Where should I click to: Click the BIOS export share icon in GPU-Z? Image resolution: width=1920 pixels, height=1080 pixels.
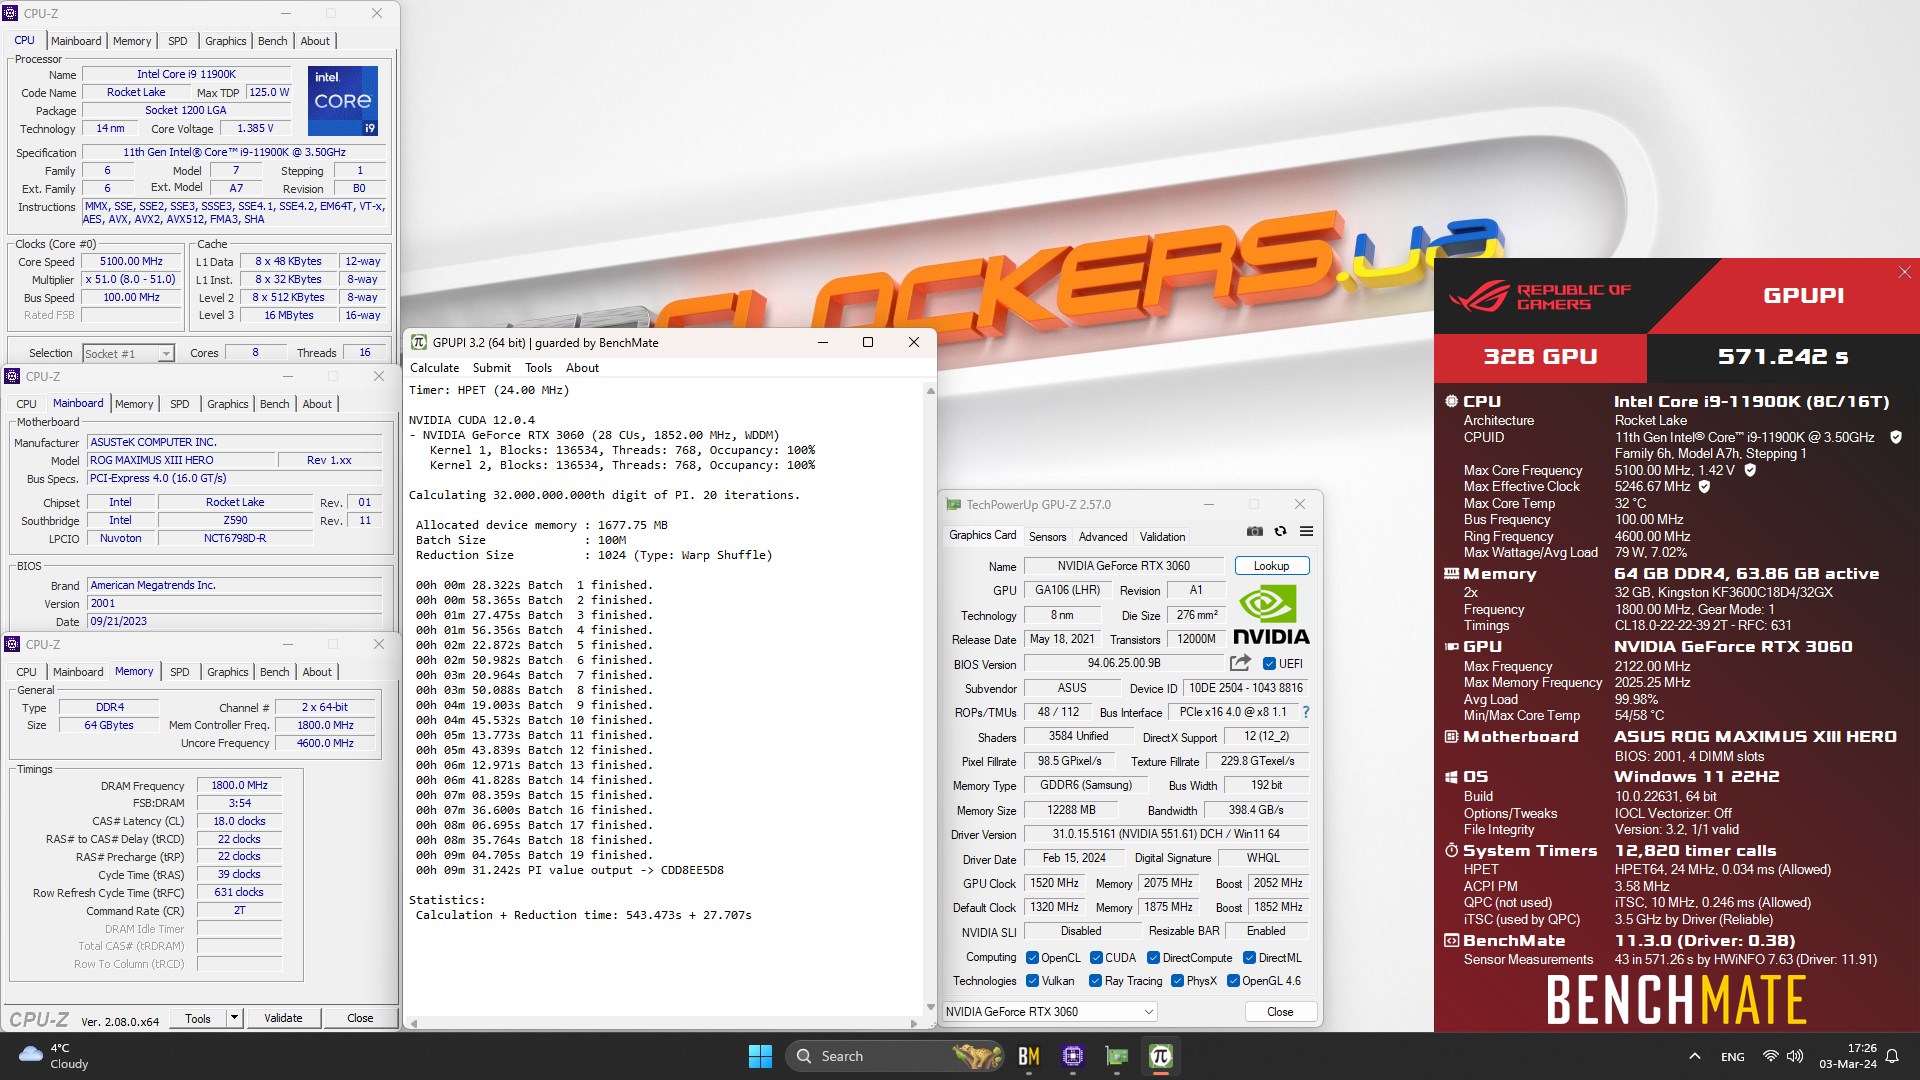pos(1240,663)
